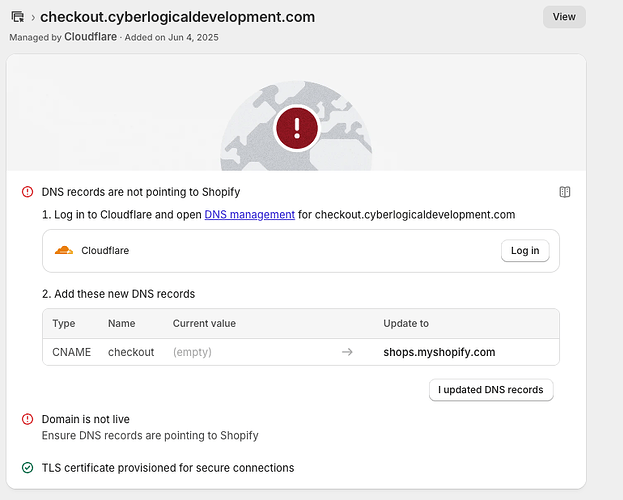The width and height of the screenshot is (623, 500).
Task: Confirm with I updated DNS records
Action: point(491,390)
